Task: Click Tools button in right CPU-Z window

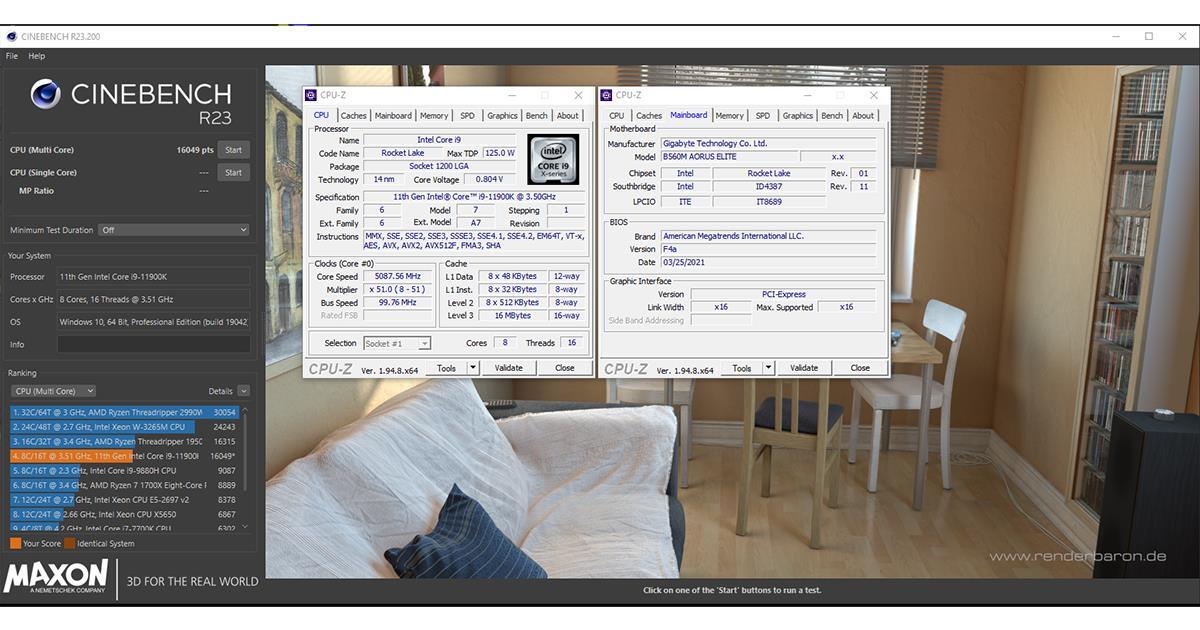Action: 741,368
